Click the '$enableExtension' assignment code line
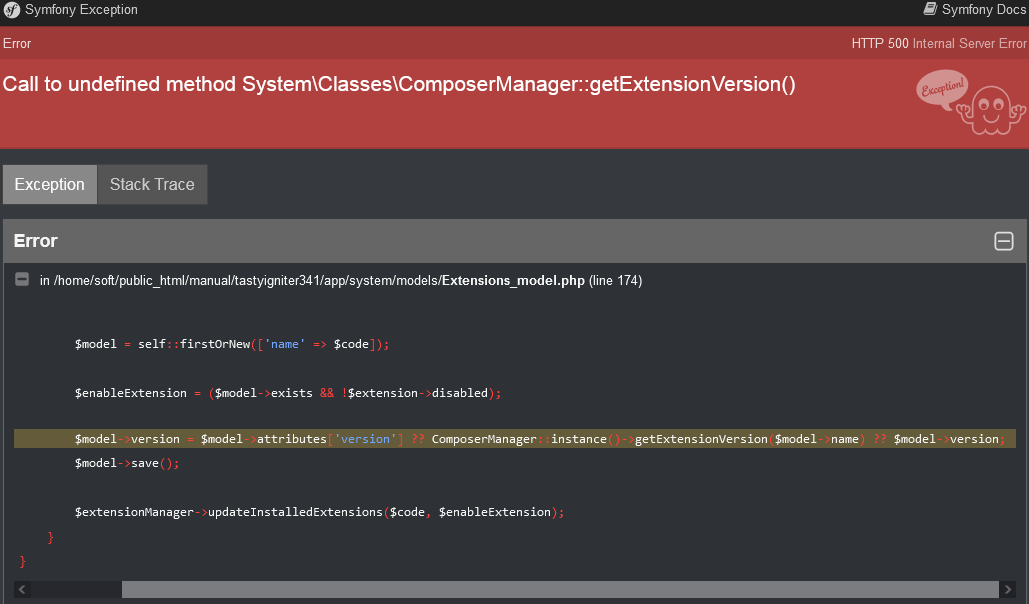This screenshot has height=604, width=1029. pyautogui.click(x=287, y=393)
